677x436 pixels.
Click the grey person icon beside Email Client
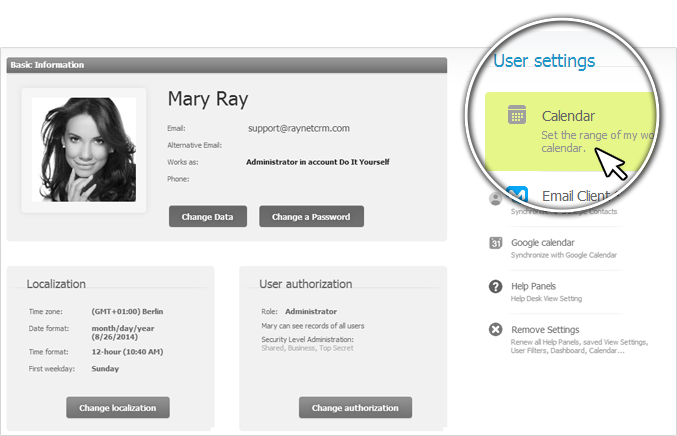(x=495, y=199)
